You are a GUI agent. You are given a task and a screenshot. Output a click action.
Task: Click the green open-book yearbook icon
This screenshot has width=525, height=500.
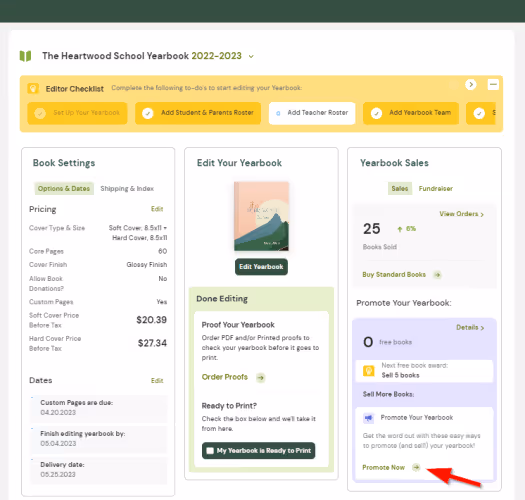(25, 56)
